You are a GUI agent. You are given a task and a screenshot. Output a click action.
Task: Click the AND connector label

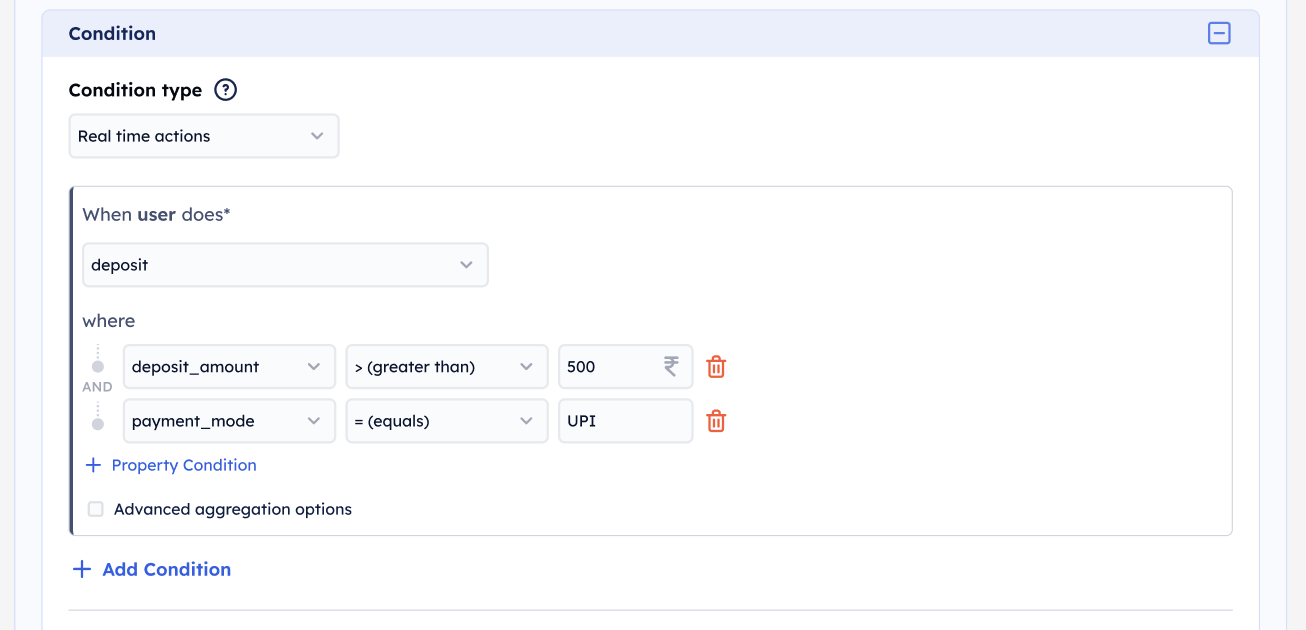point(97,387)
